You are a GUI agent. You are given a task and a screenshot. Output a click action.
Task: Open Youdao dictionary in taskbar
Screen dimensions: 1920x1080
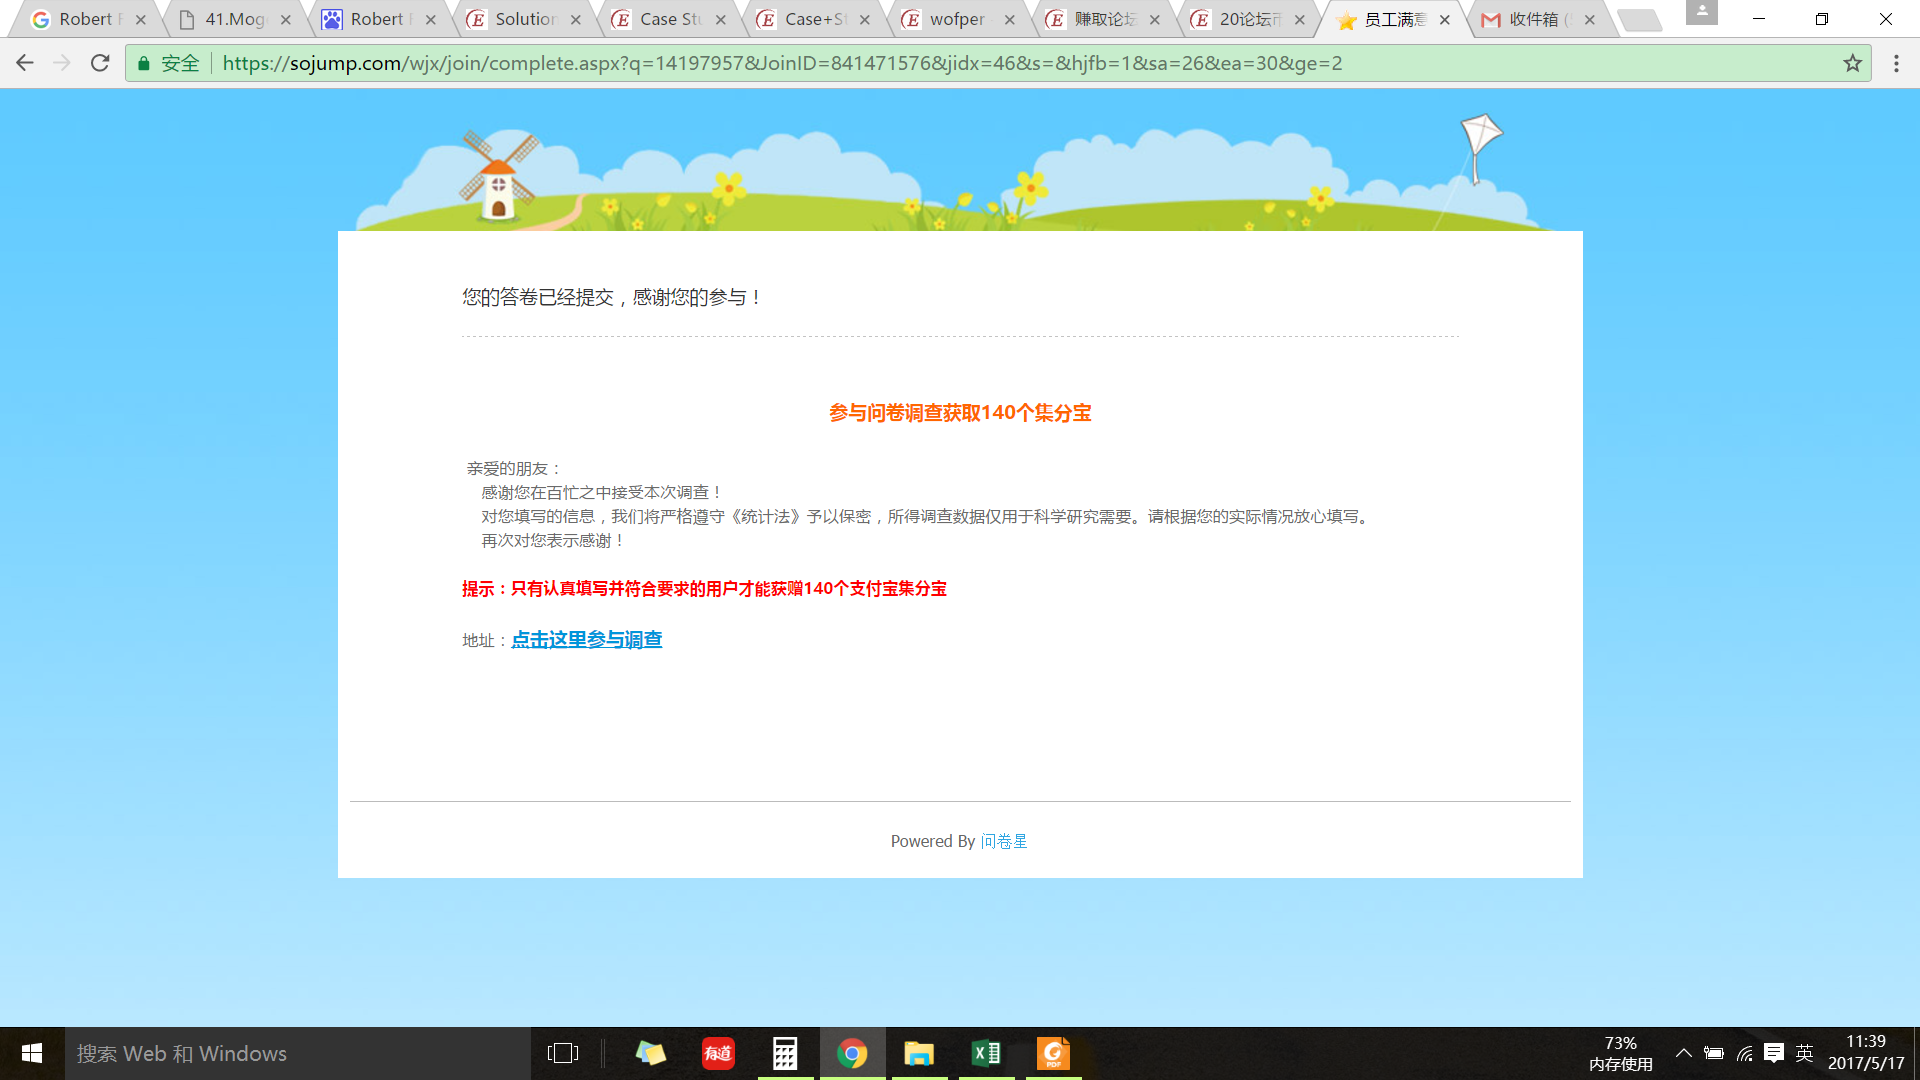718,1053
